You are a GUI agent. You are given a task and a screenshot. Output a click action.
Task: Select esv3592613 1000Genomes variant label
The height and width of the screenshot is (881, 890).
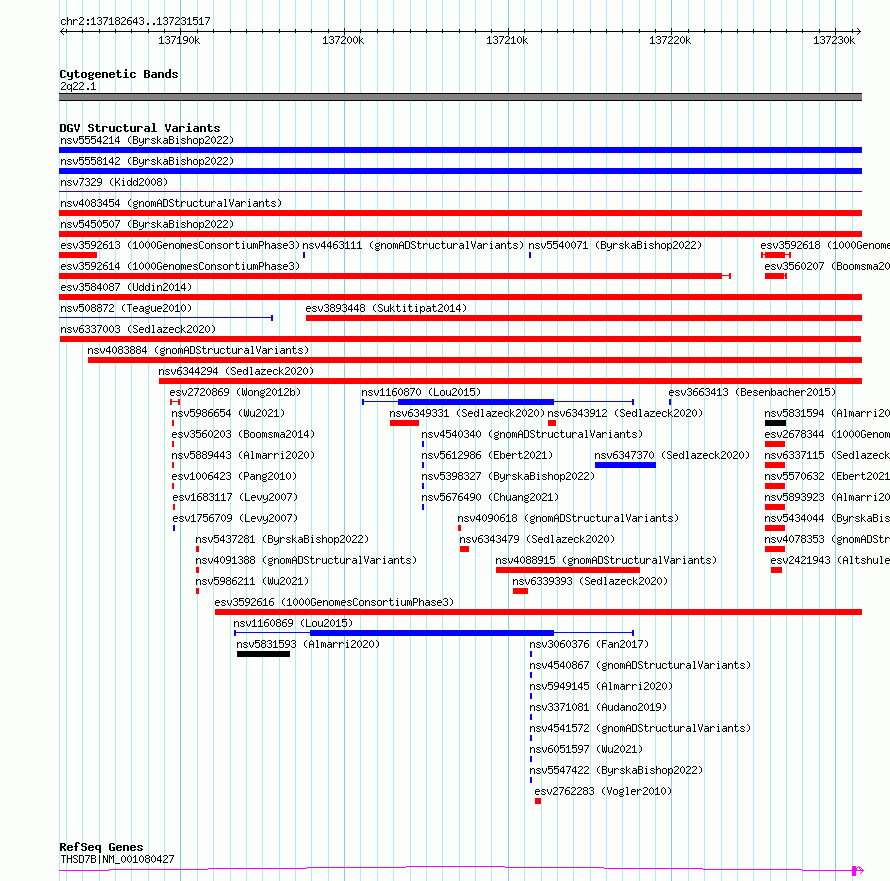point(180,245)
